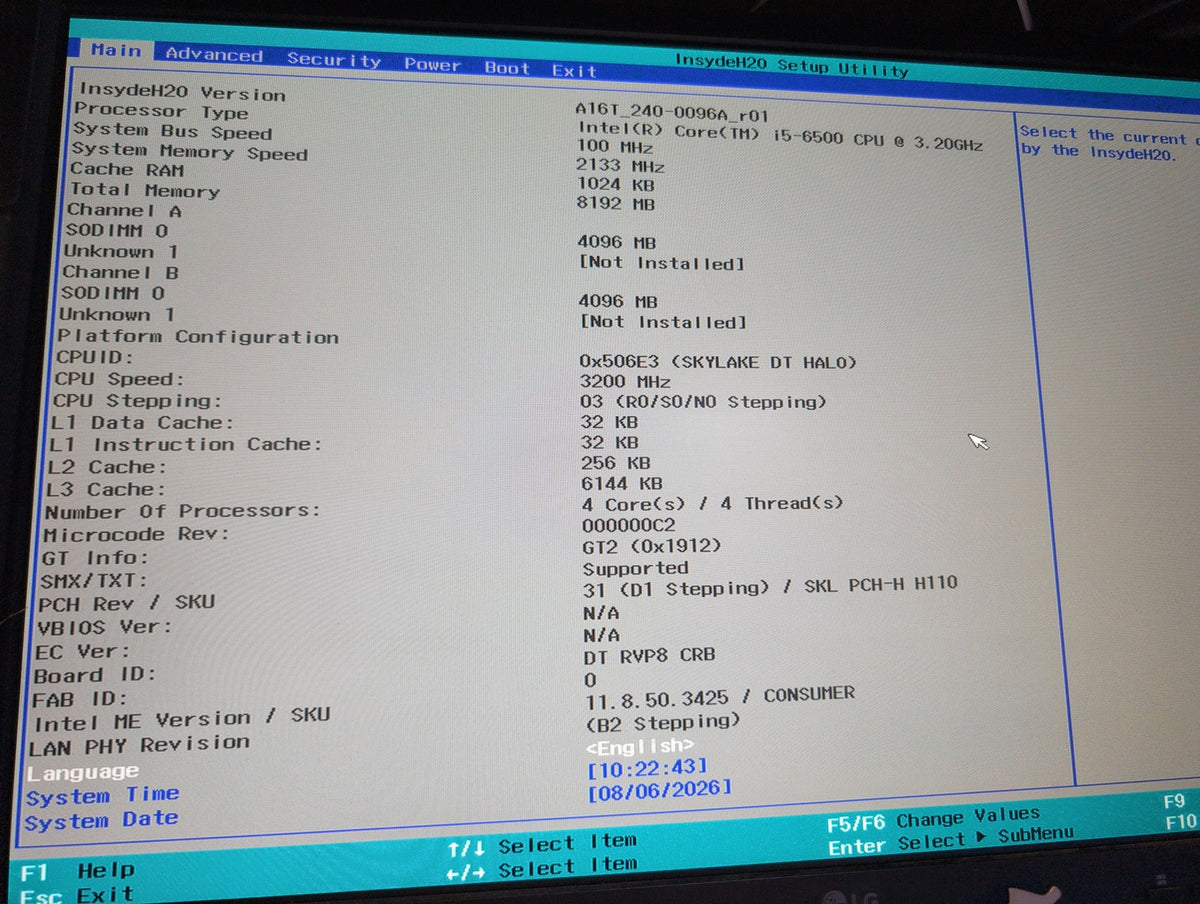Select the Power tab
The height and width of the screenshot is (904, 1200).
click(432, 64)
